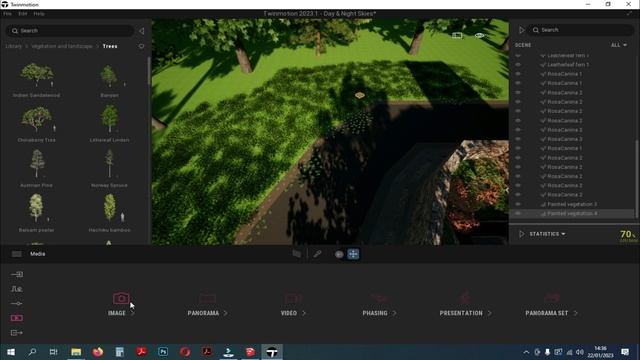Click the system tray volume icon
640x360 pixels.
(x=580, y=352)
